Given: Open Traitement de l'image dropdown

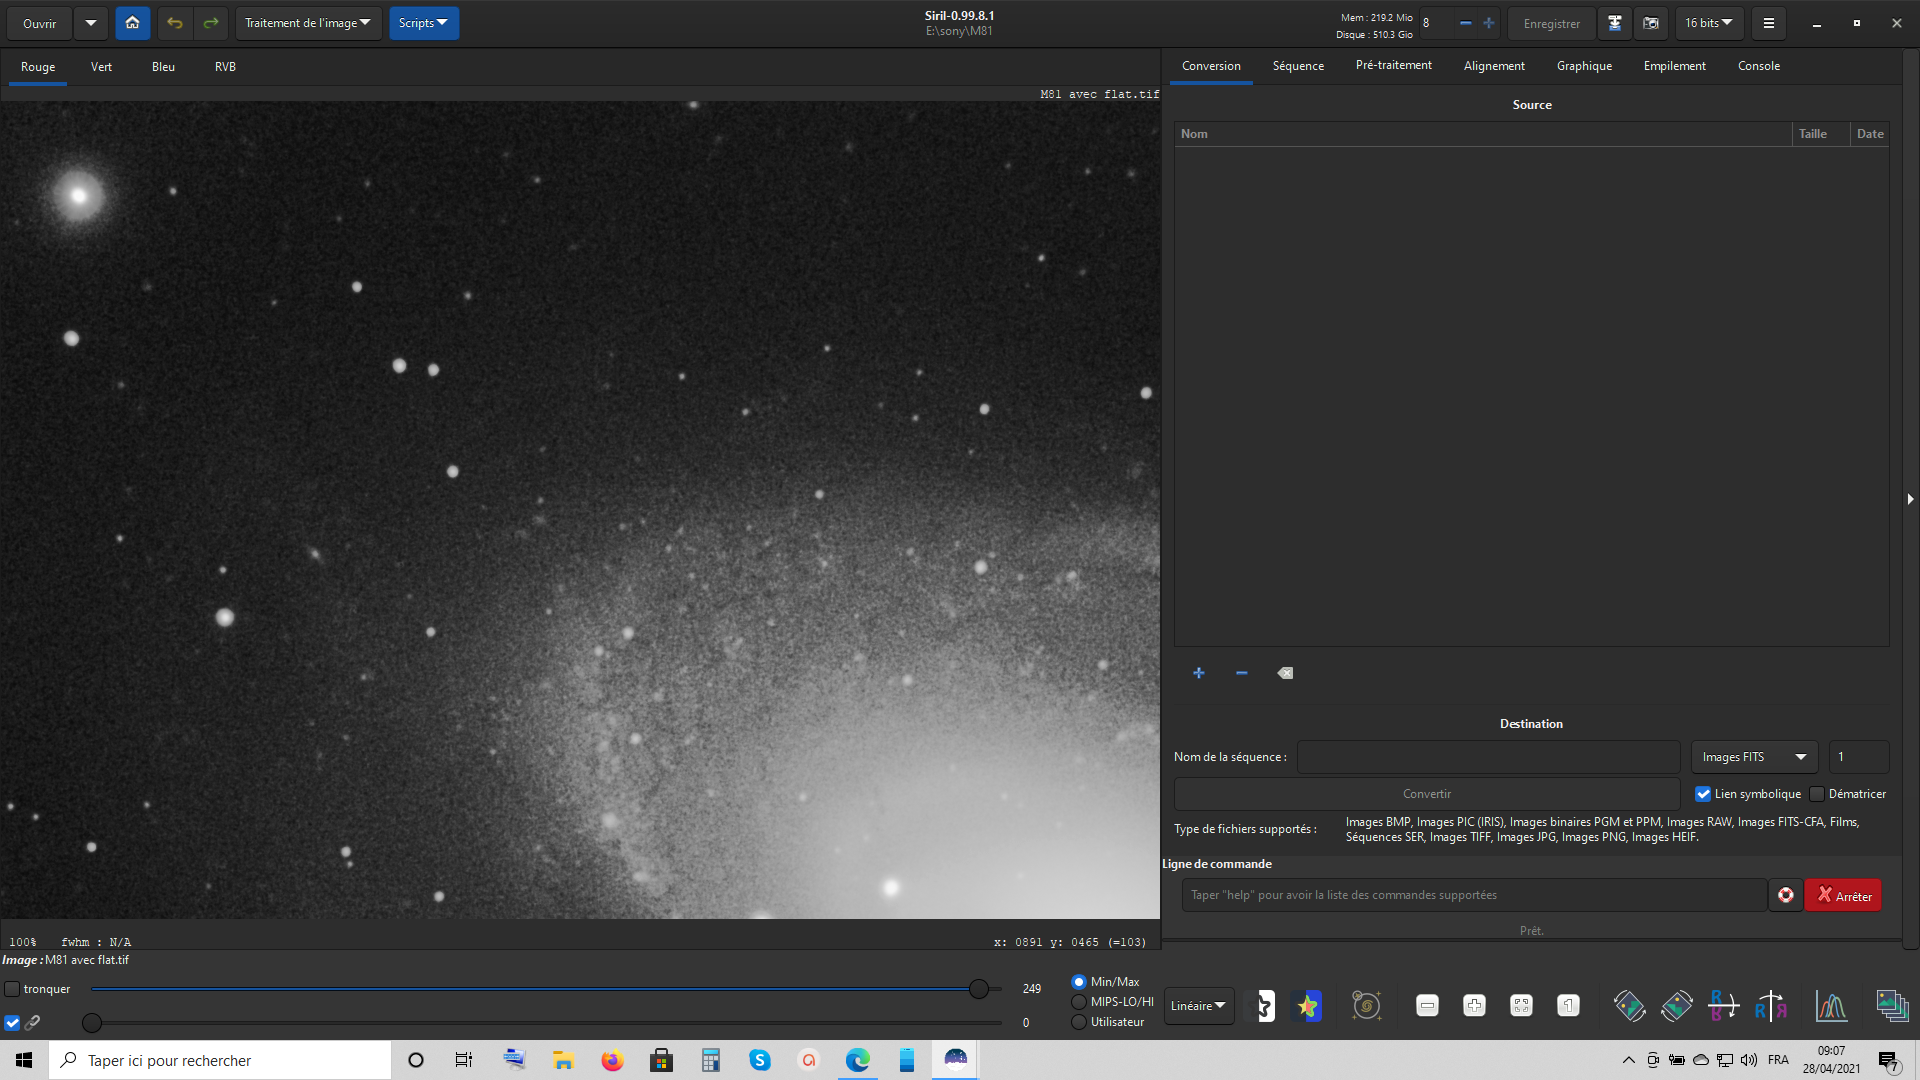Looking at the screenshot, I should tap(308, 23).
